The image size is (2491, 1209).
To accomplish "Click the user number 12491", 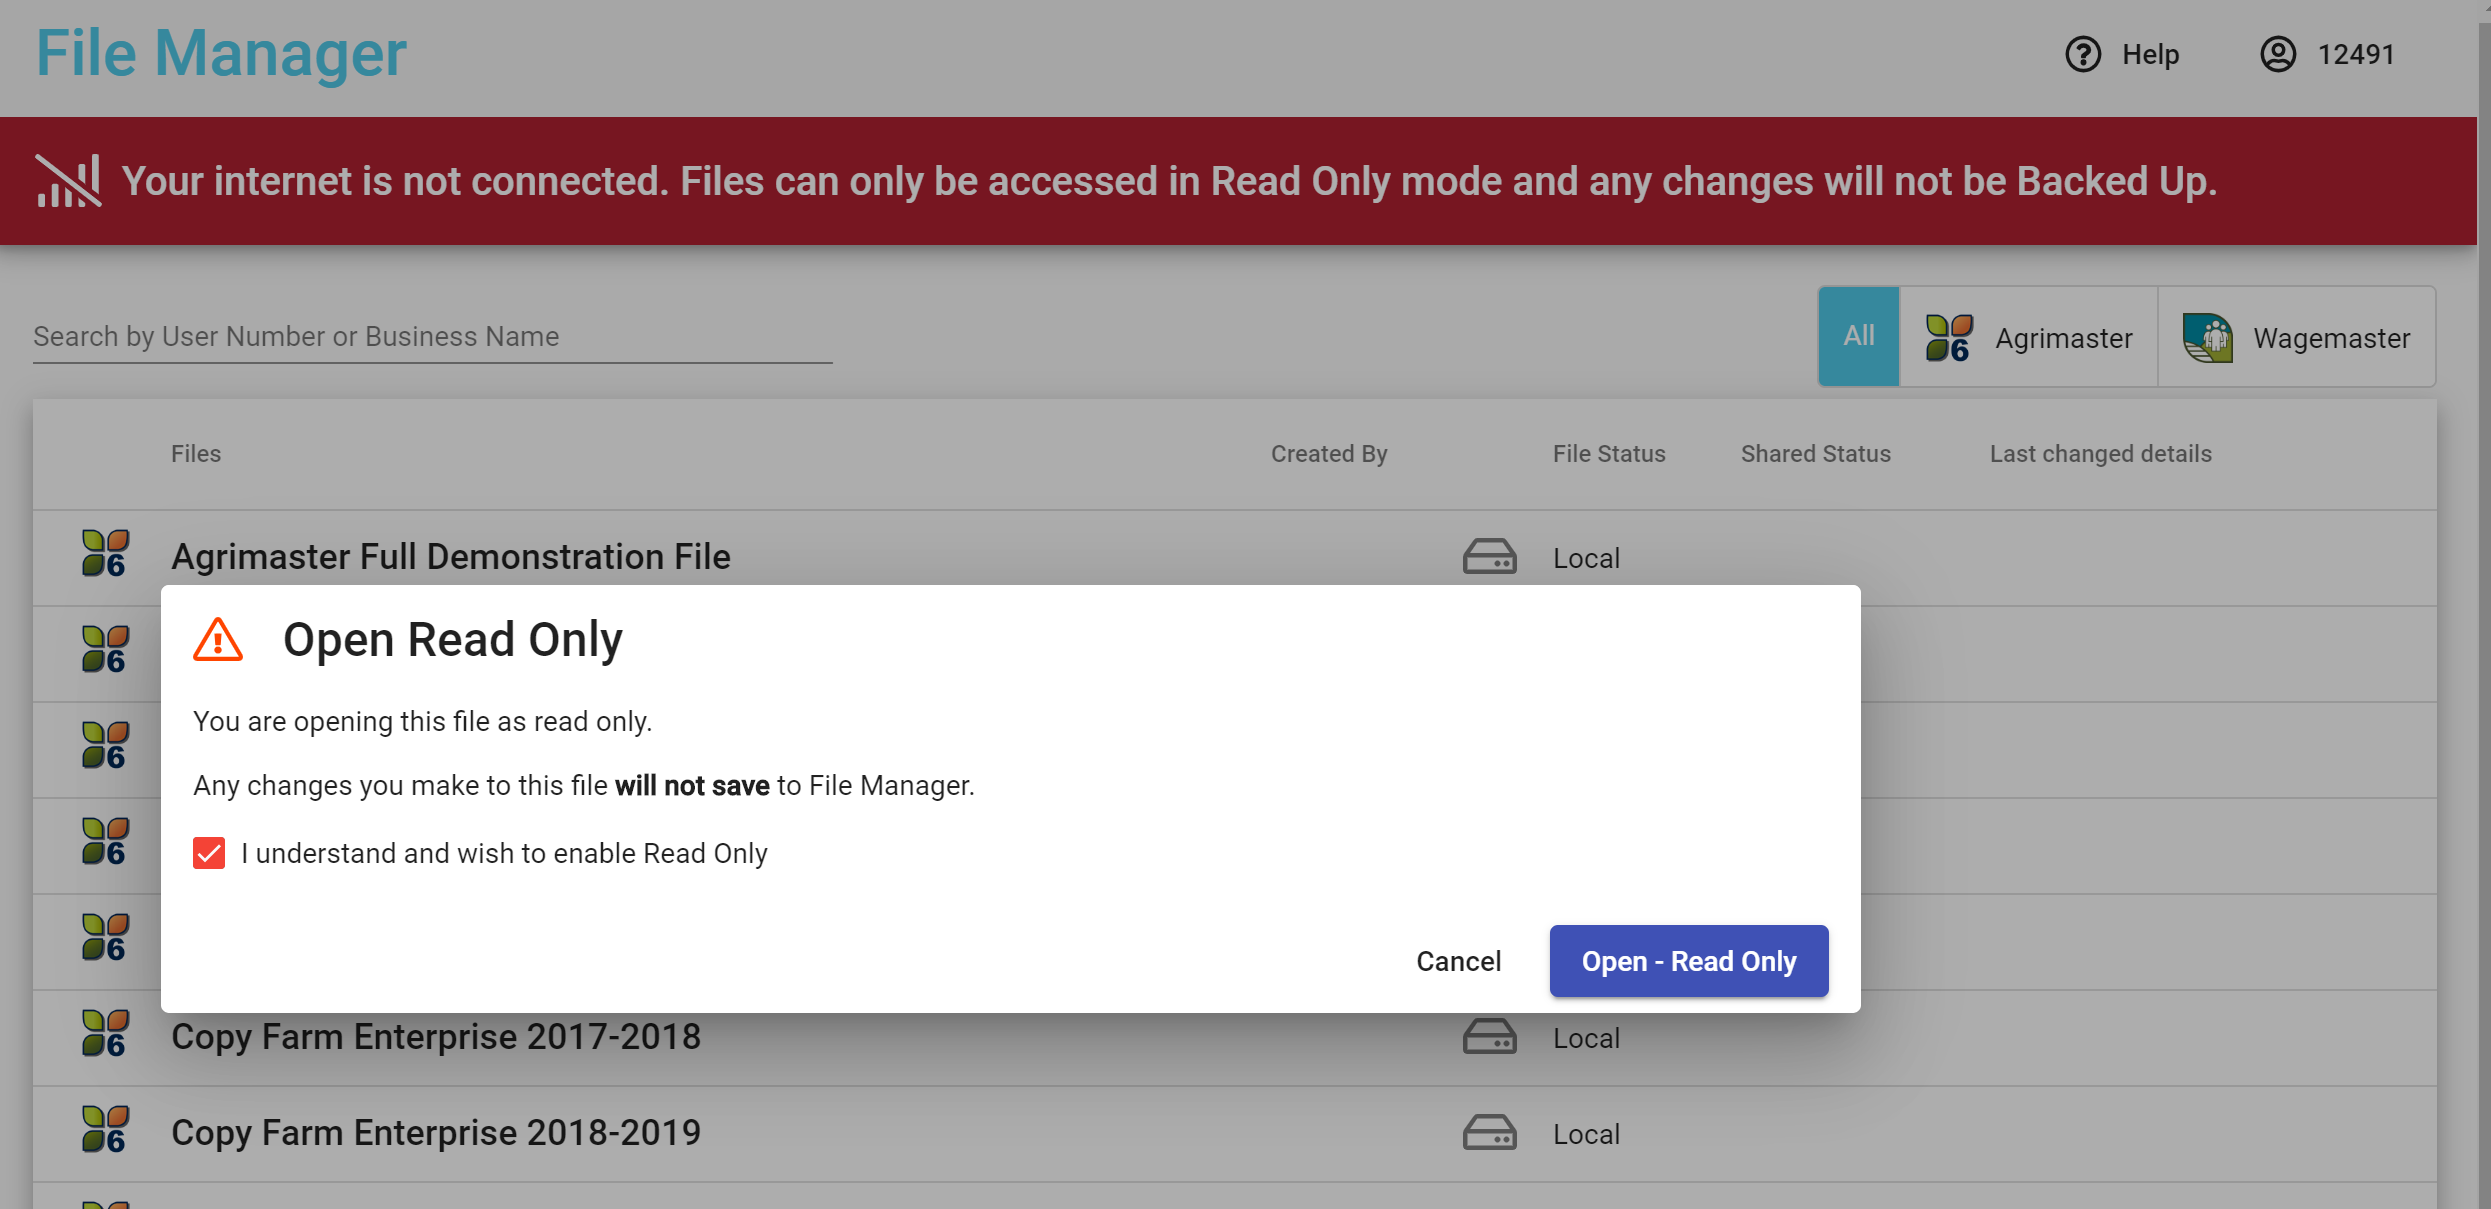I will (x=2356, y=54).
